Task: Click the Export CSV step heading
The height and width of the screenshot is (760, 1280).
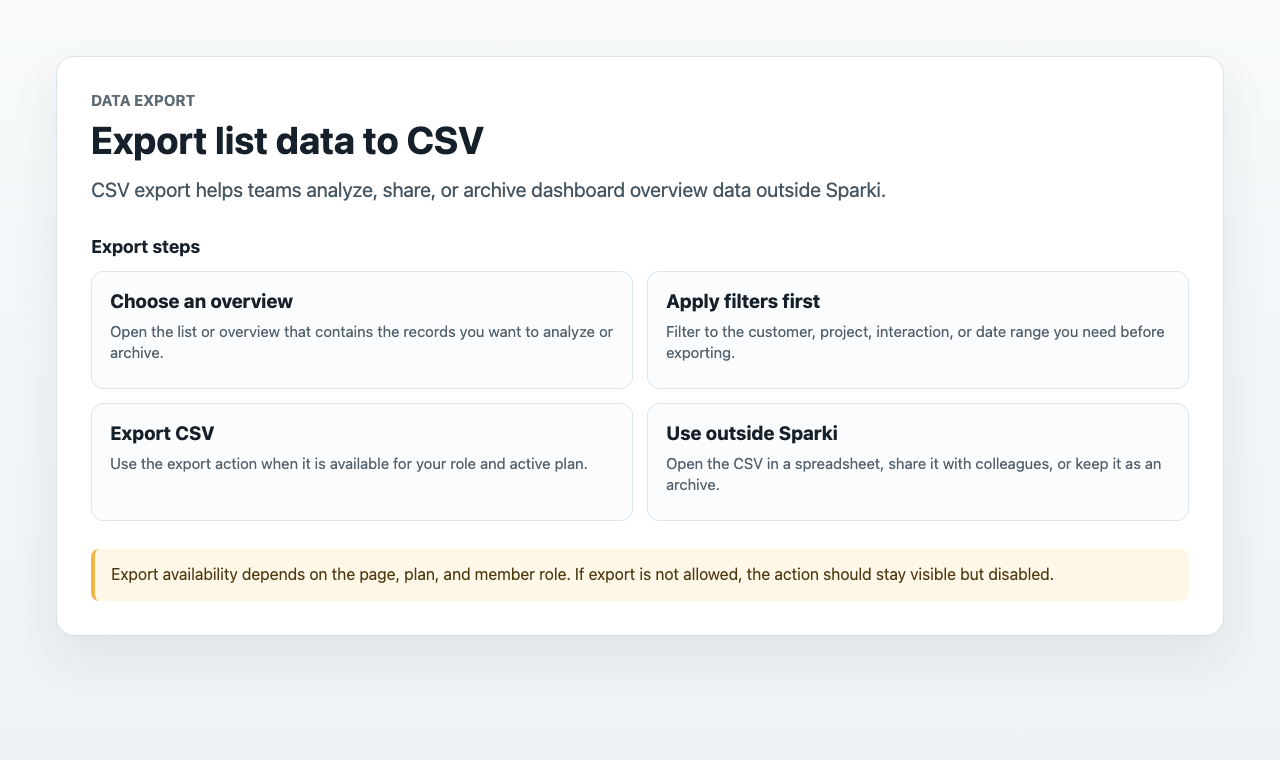Action: coord(162,433)
